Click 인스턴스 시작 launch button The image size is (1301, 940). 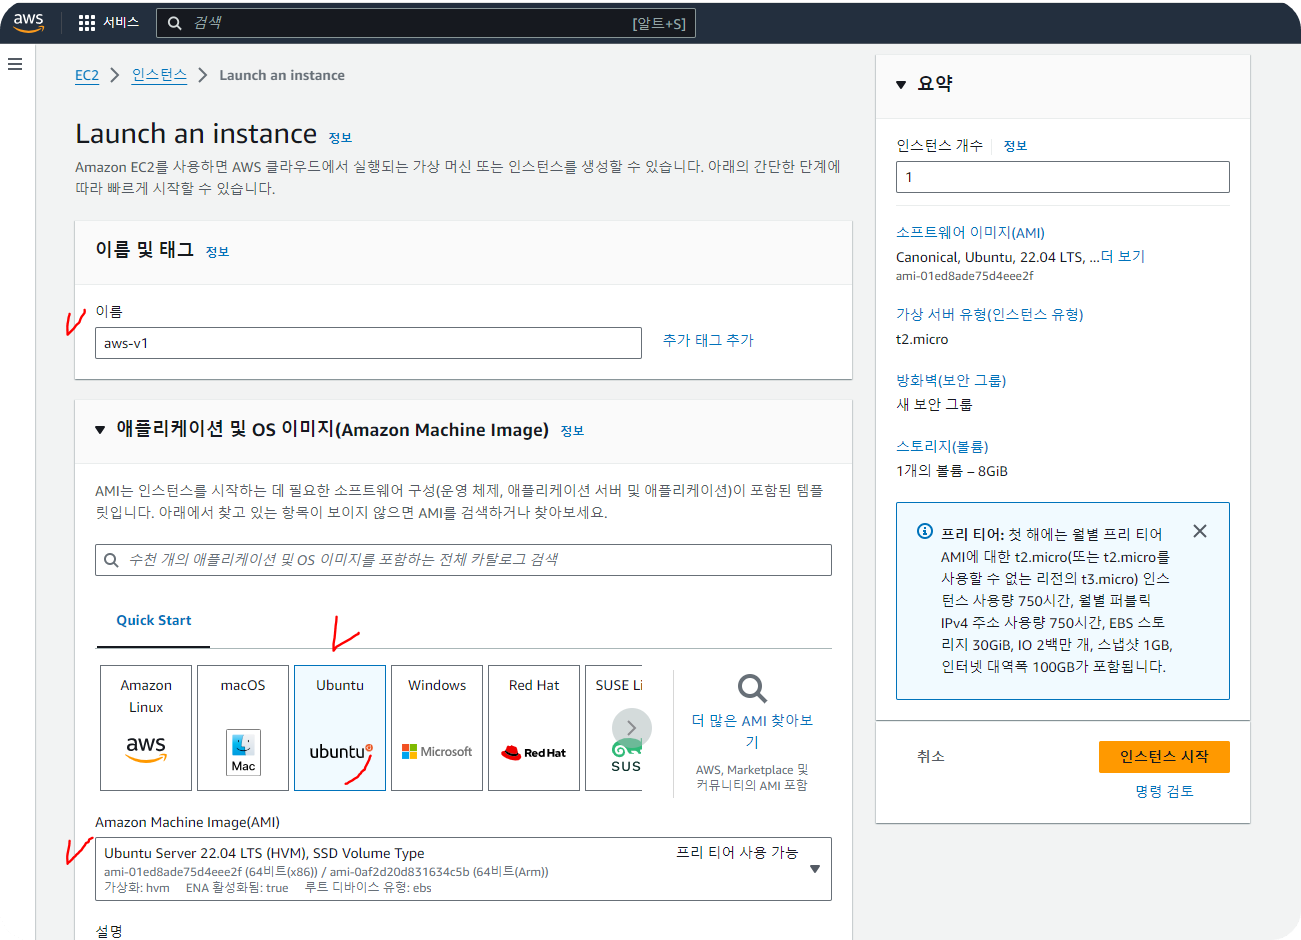[x=1164, y=757]
